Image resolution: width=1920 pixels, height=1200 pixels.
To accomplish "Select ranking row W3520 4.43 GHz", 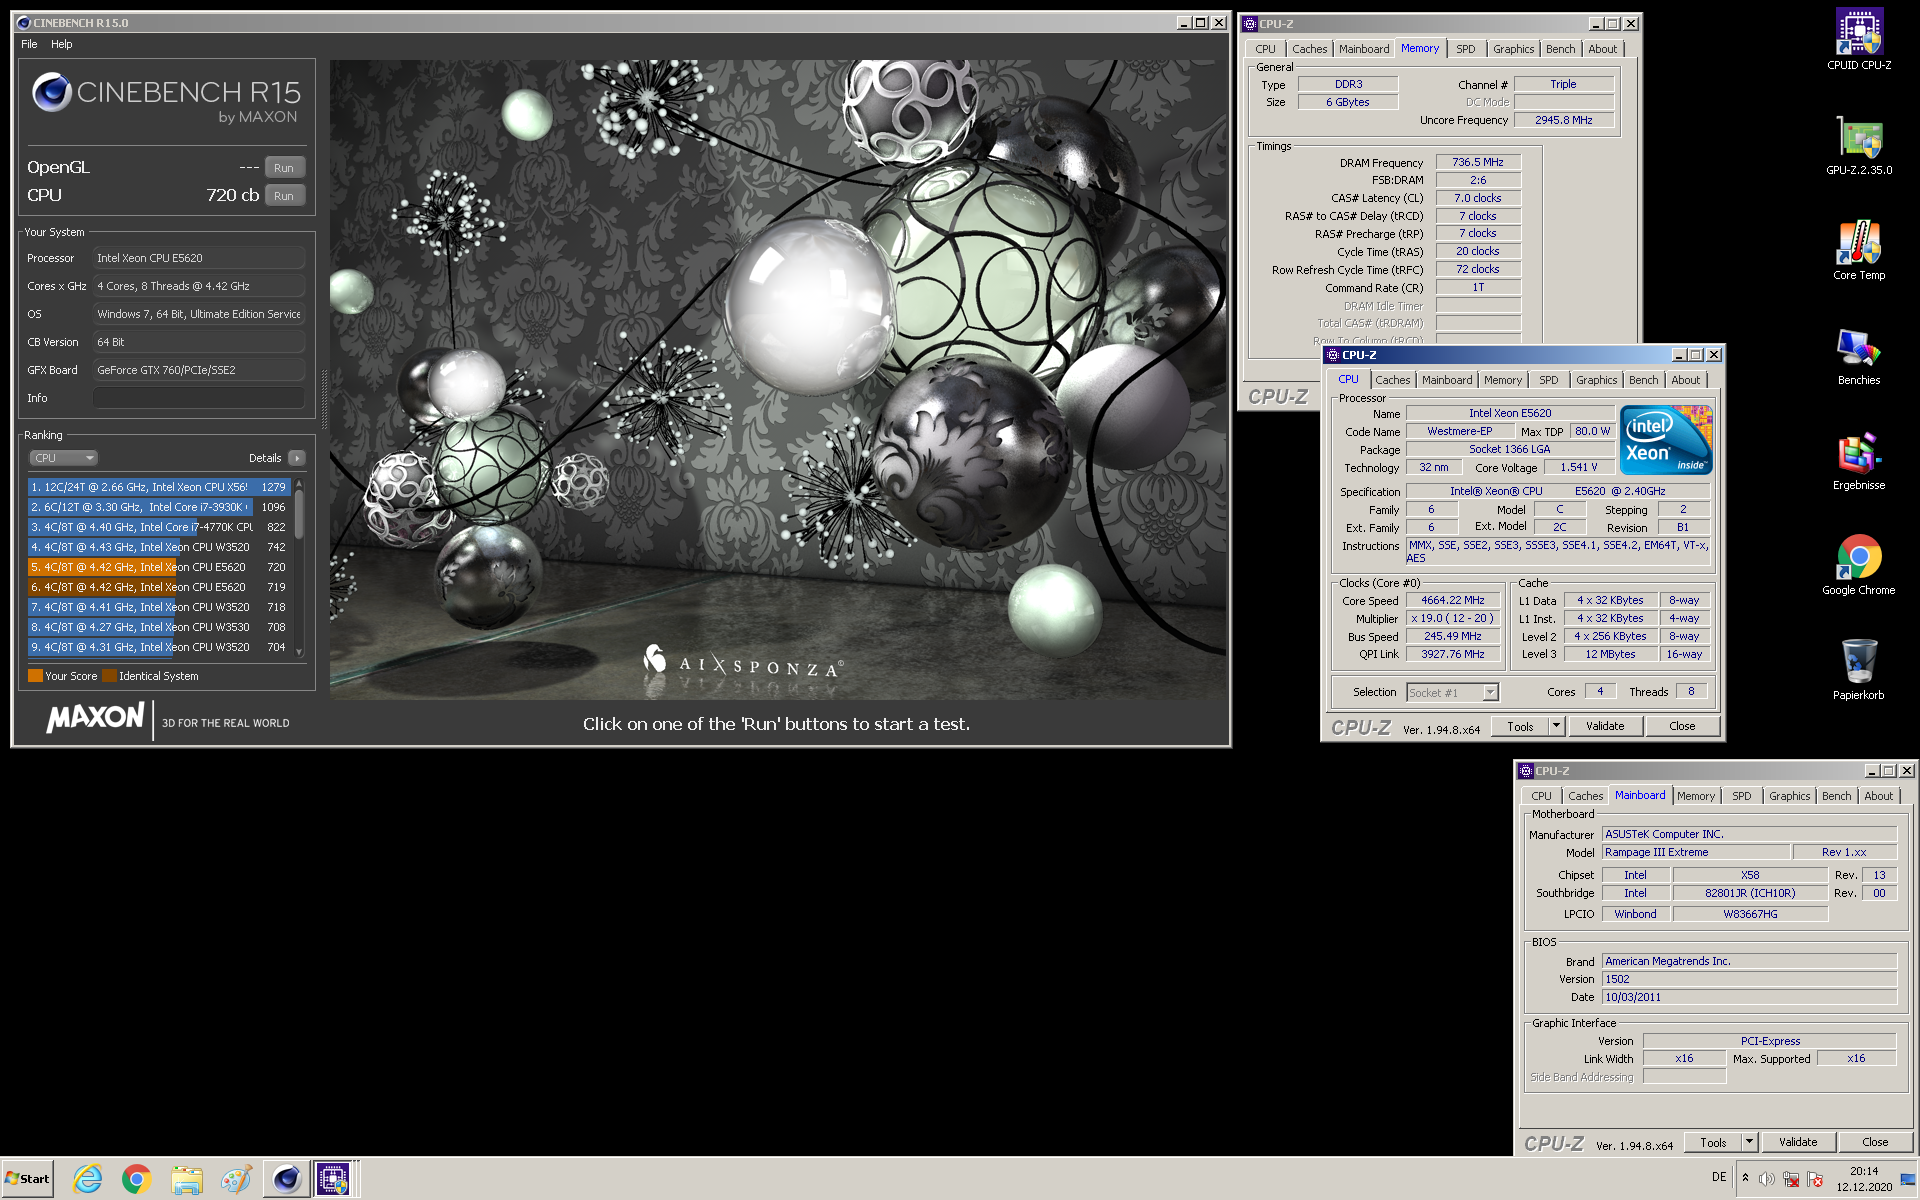I will click(x=159, y=547).
